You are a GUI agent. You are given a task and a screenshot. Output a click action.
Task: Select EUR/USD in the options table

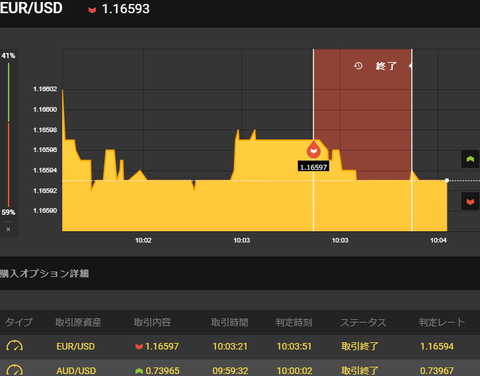click(76, 346)
